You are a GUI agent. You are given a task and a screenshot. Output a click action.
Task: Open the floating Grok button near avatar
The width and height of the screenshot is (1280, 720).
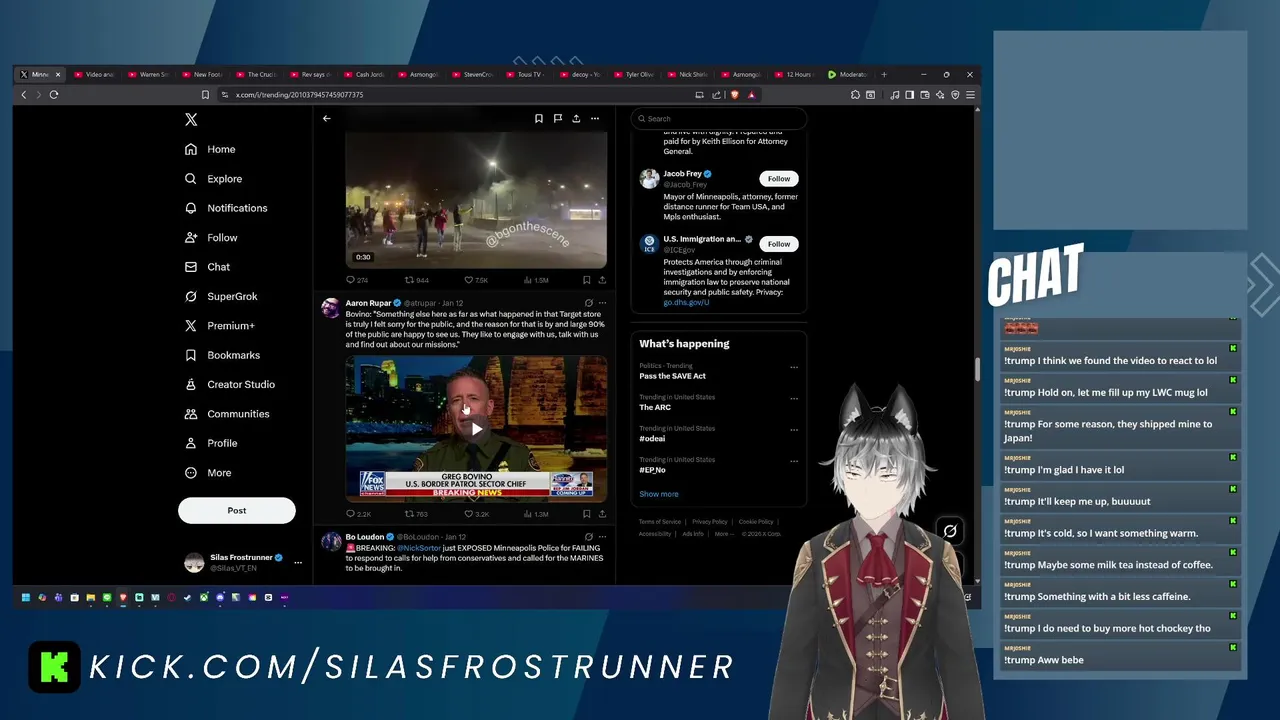950,531
